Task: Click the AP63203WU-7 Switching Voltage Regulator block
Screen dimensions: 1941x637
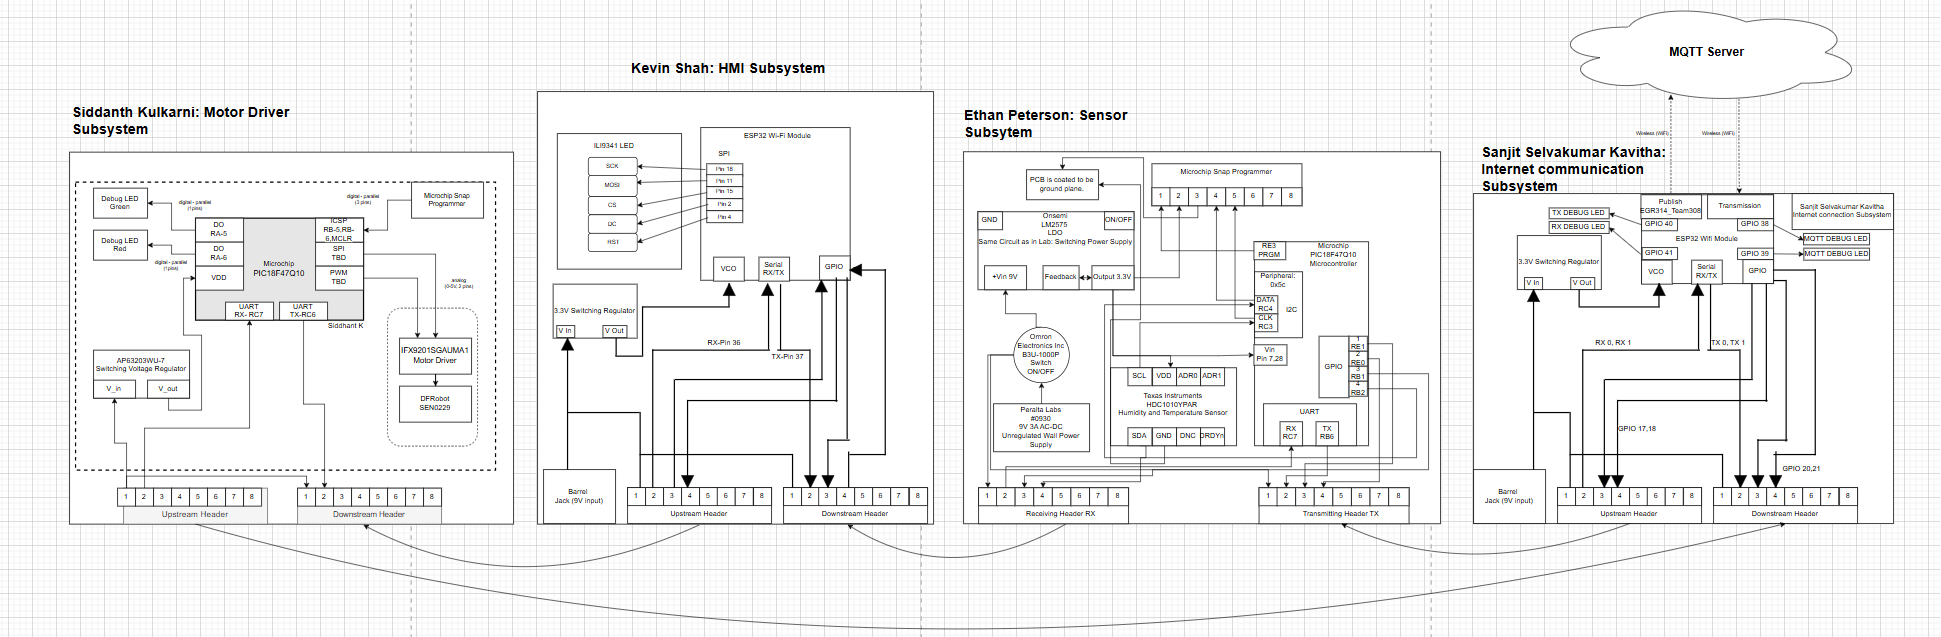Action: (141, 364)
